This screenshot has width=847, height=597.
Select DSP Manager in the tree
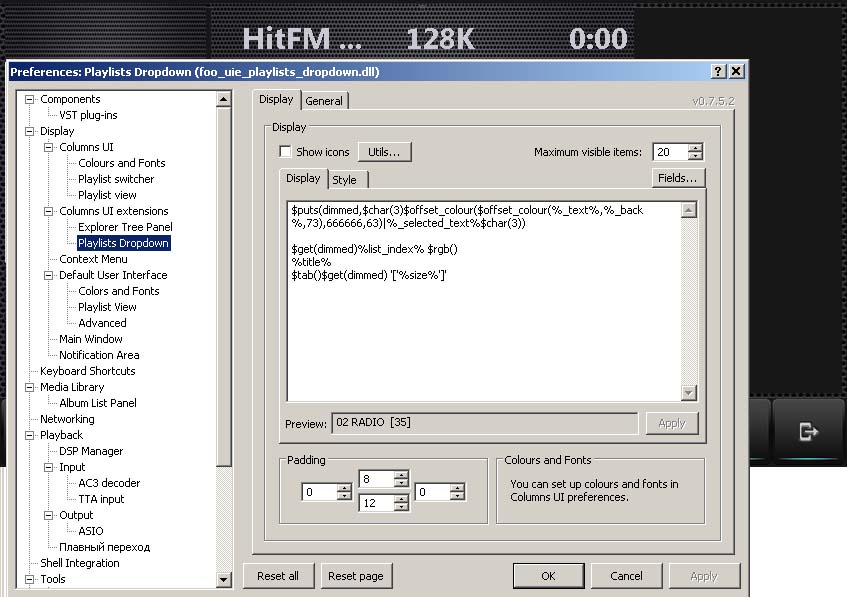coord(91,451)
